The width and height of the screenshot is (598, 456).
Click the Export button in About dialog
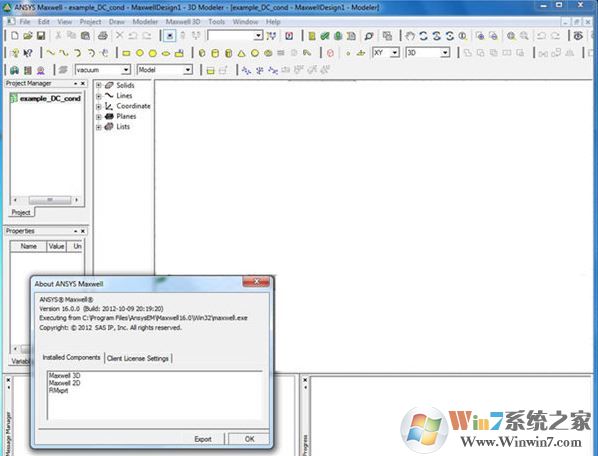coord(203,439)
